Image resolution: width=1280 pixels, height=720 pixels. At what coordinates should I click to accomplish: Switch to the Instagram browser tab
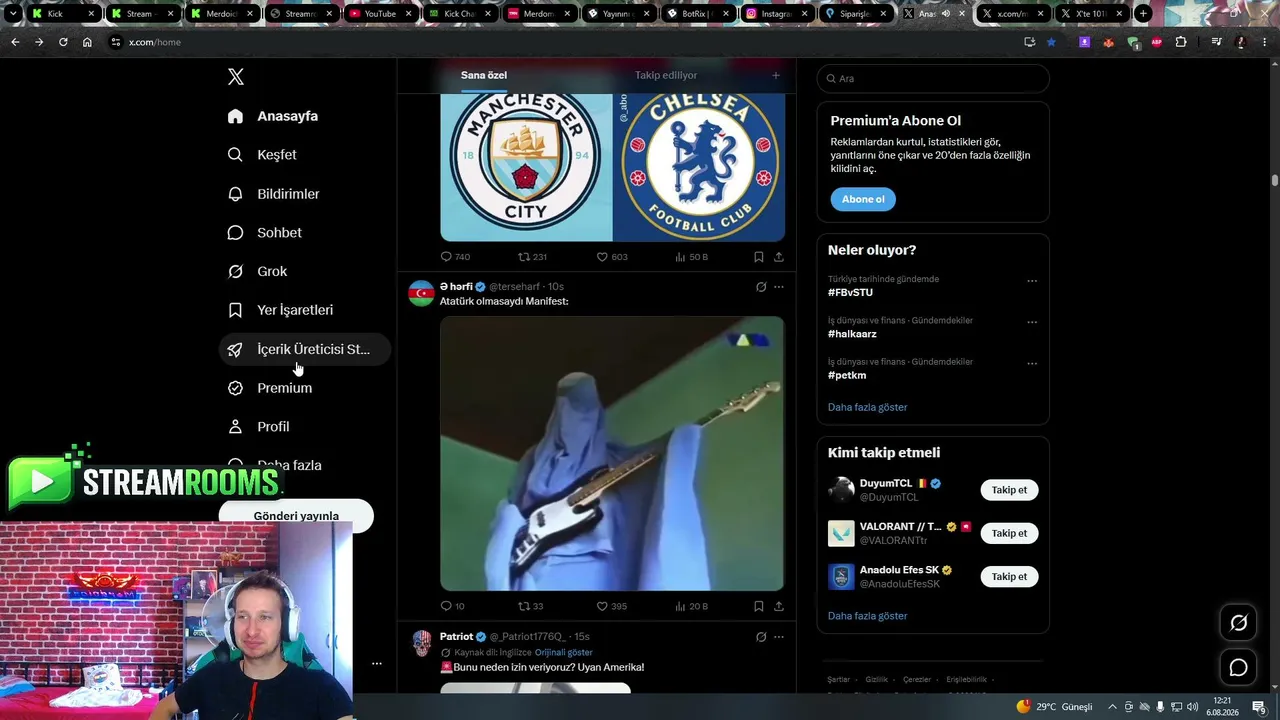pyautogui.click(x=776, y=14)
